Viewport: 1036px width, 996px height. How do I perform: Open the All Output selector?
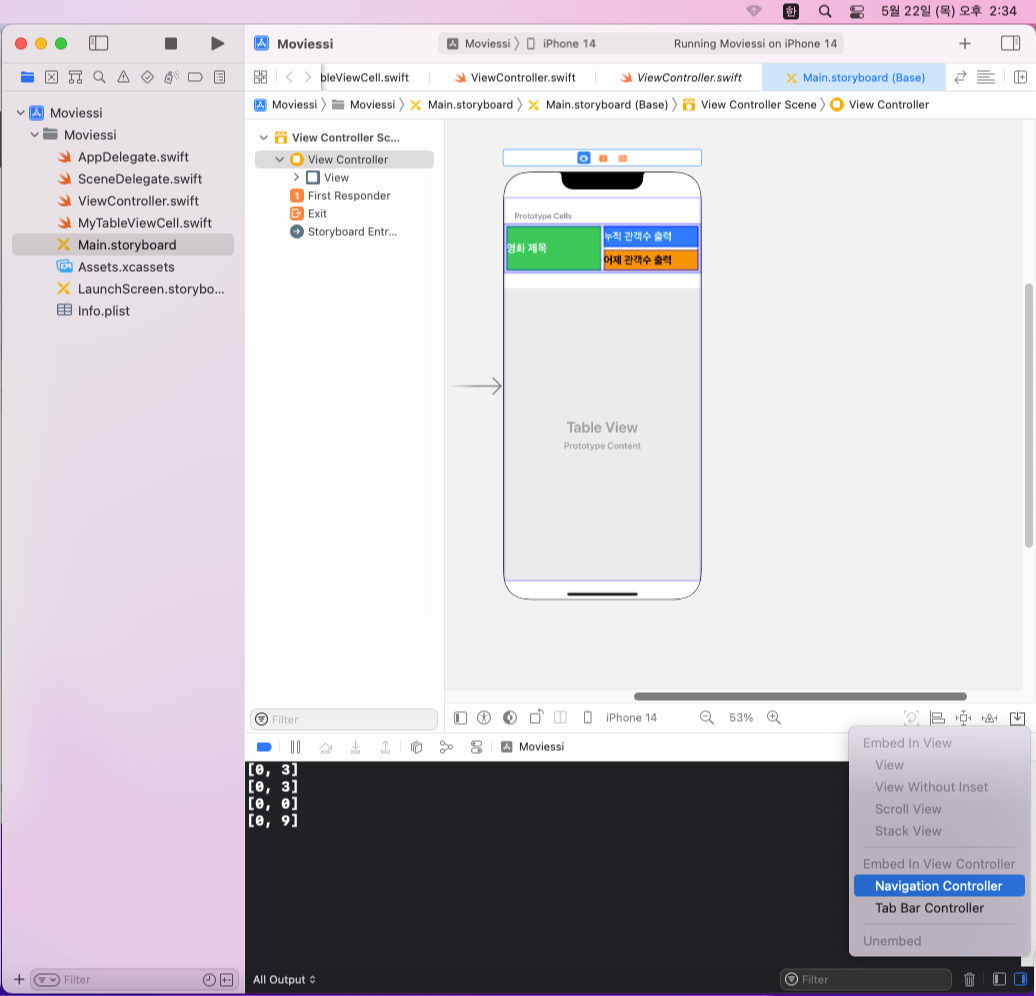tap(284, 979)
